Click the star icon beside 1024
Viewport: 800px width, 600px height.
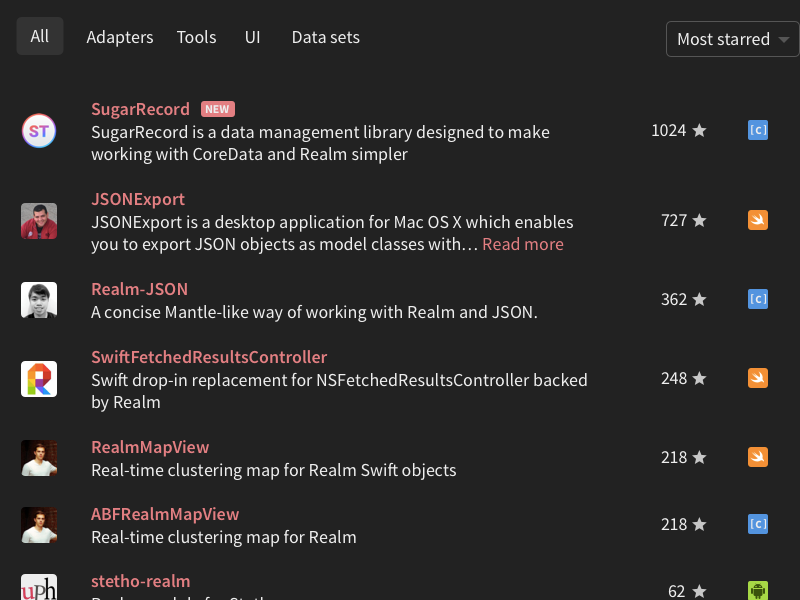tap(699, 130)
